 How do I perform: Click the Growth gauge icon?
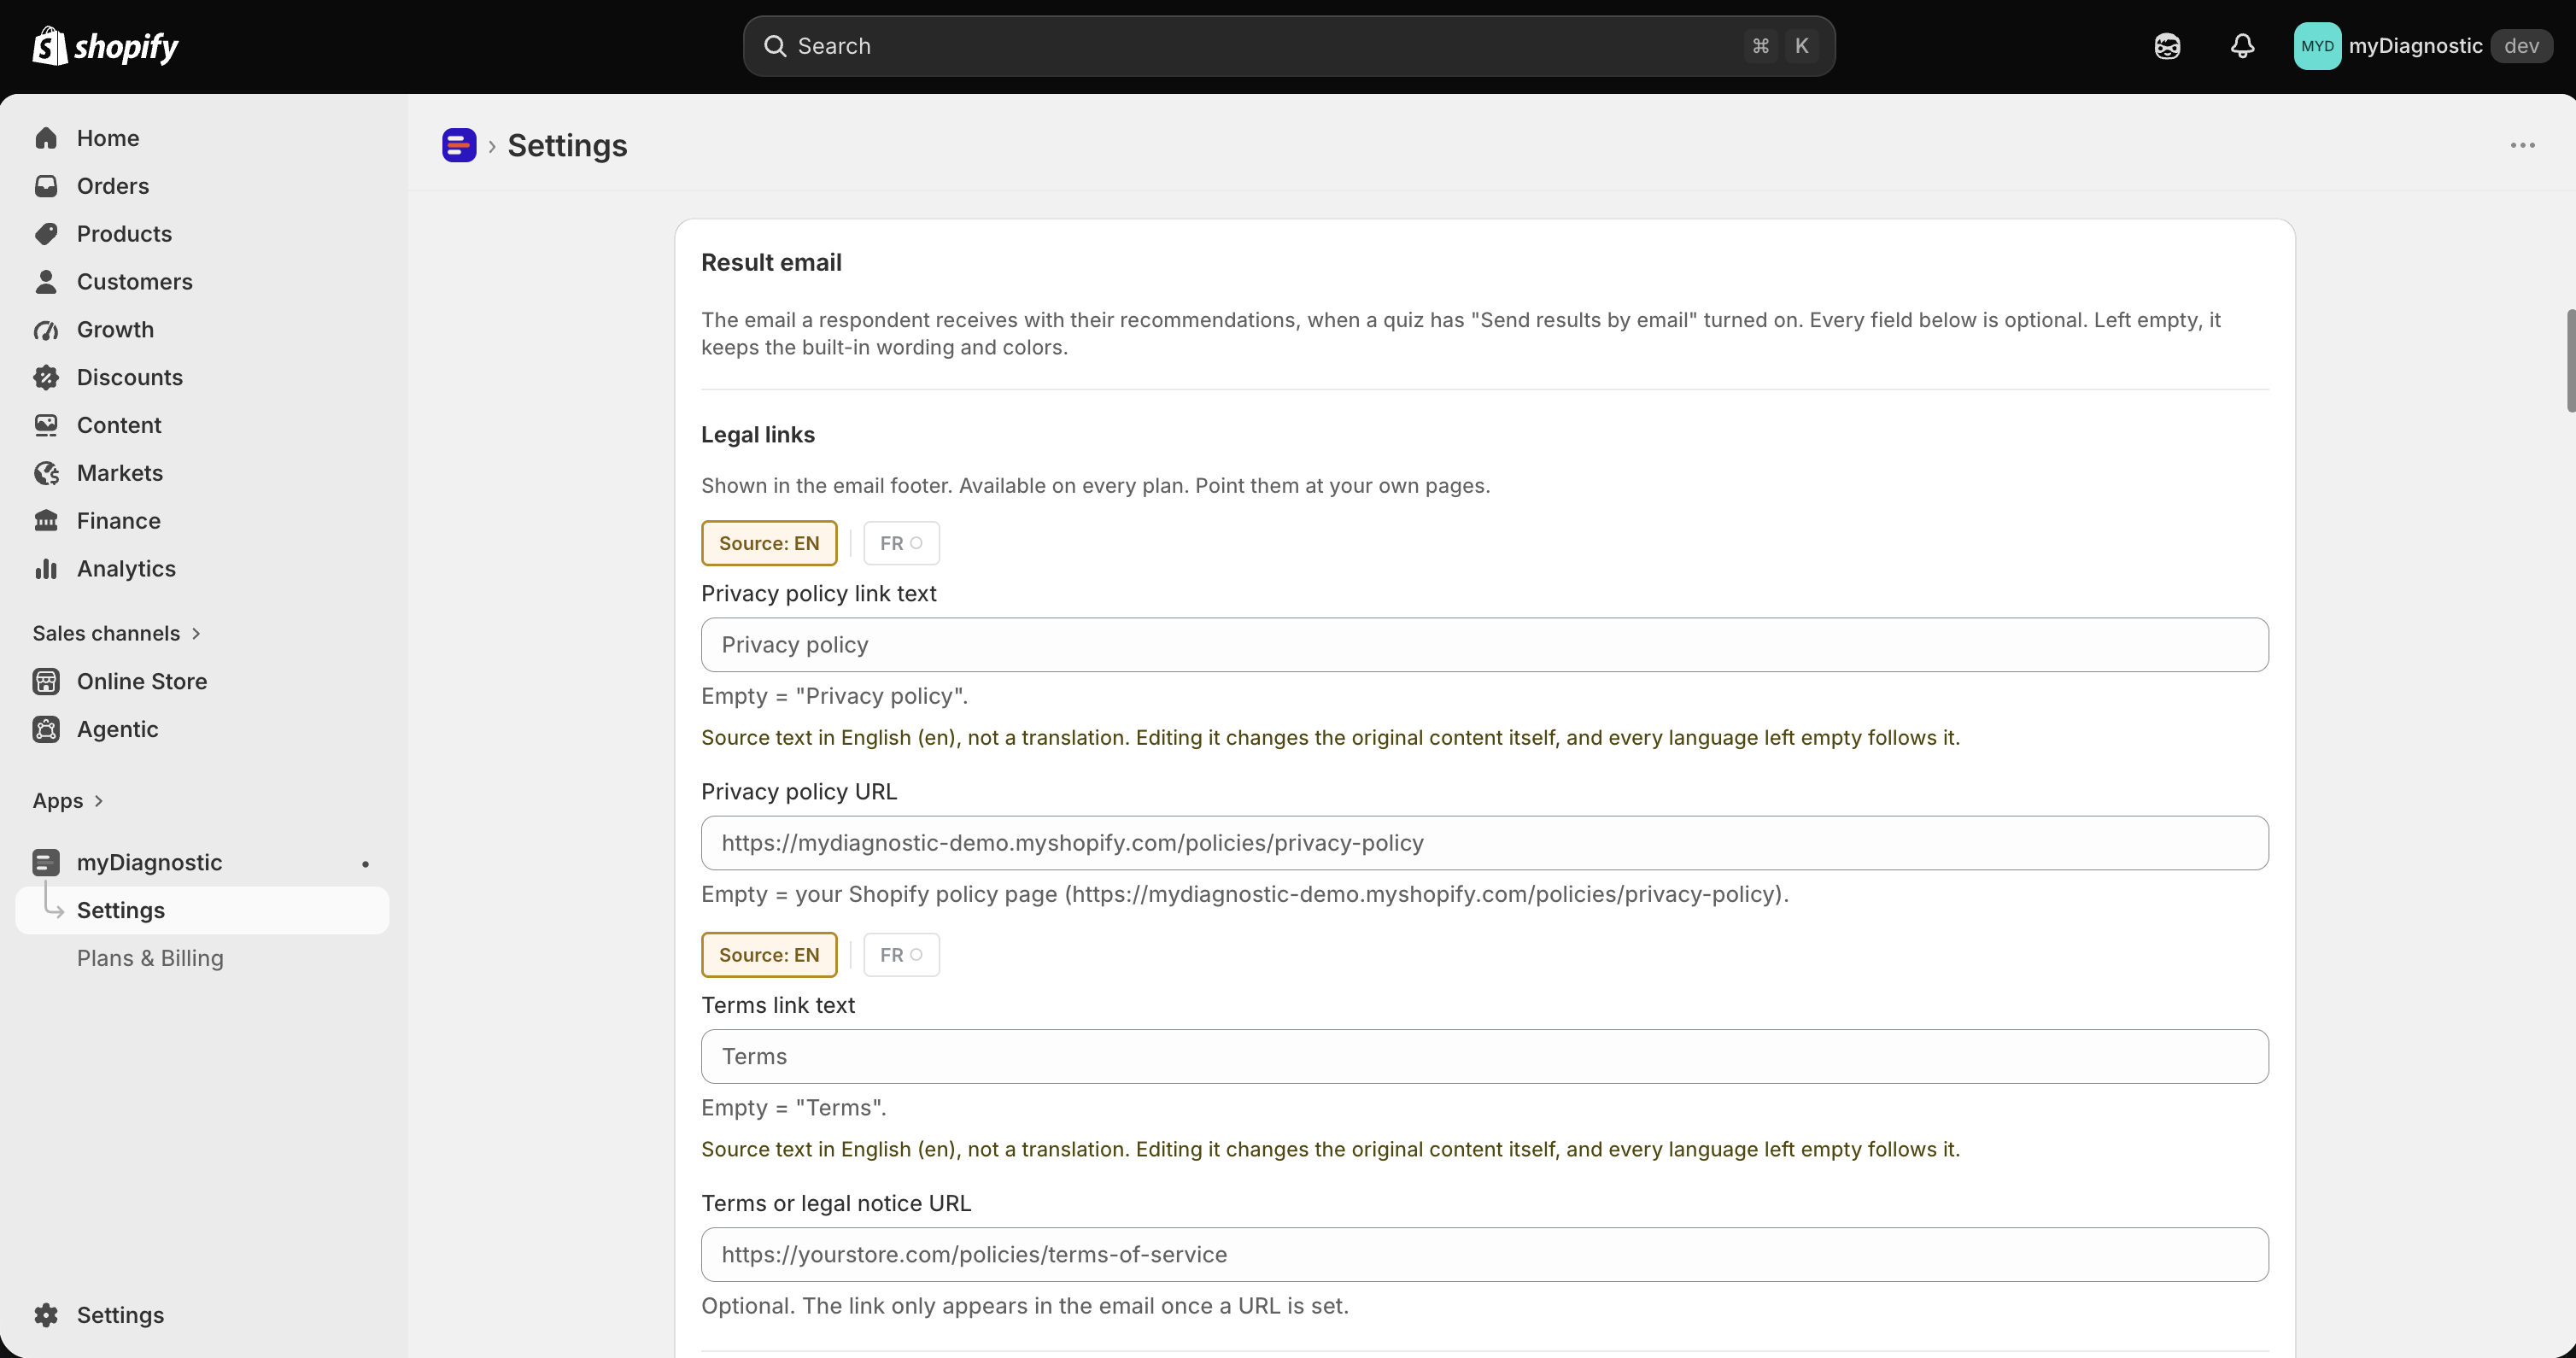point(46,330)
